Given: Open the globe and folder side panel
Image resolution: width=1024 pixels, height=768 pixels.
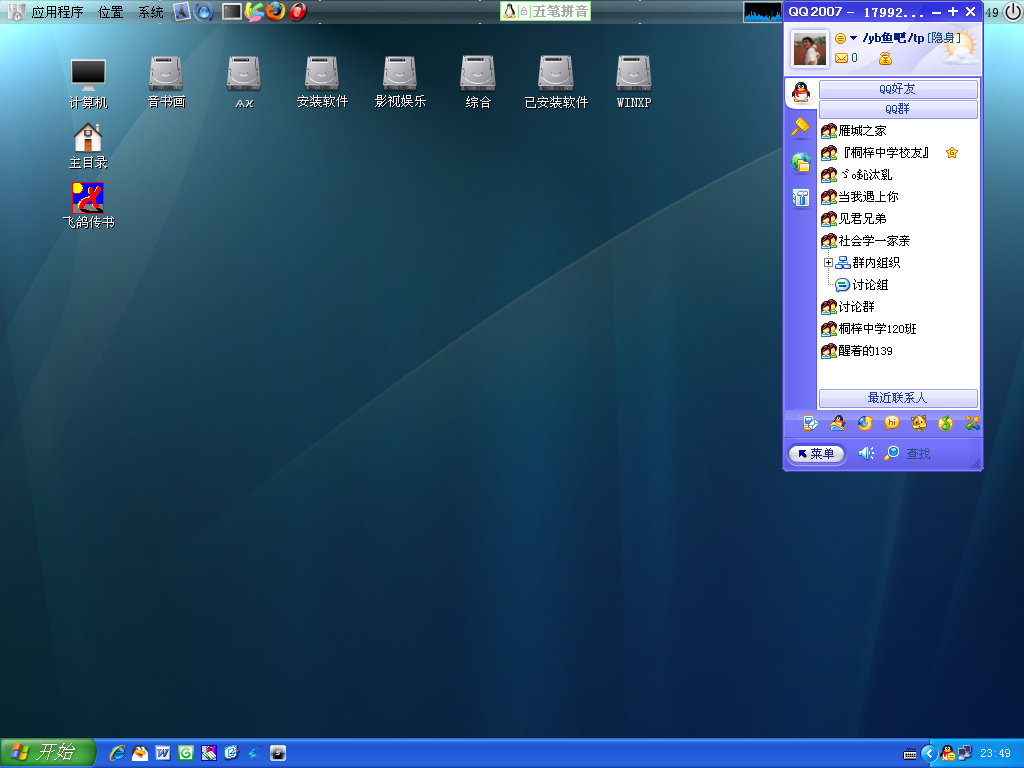Looking at the screenshot, I should tap(801, 162).
